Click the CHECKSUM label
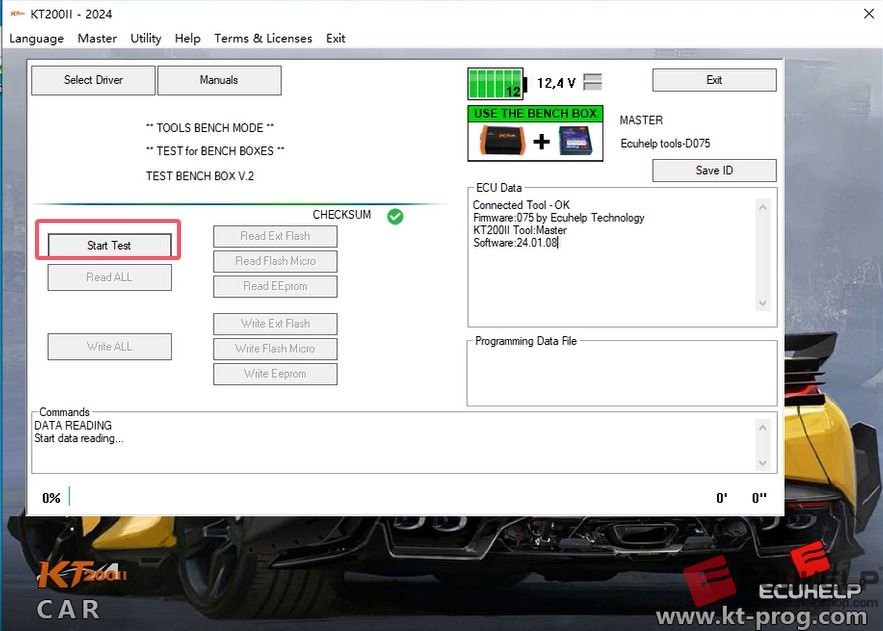The width and height of the screenshot is (883, 631). [x=342, y=215]
